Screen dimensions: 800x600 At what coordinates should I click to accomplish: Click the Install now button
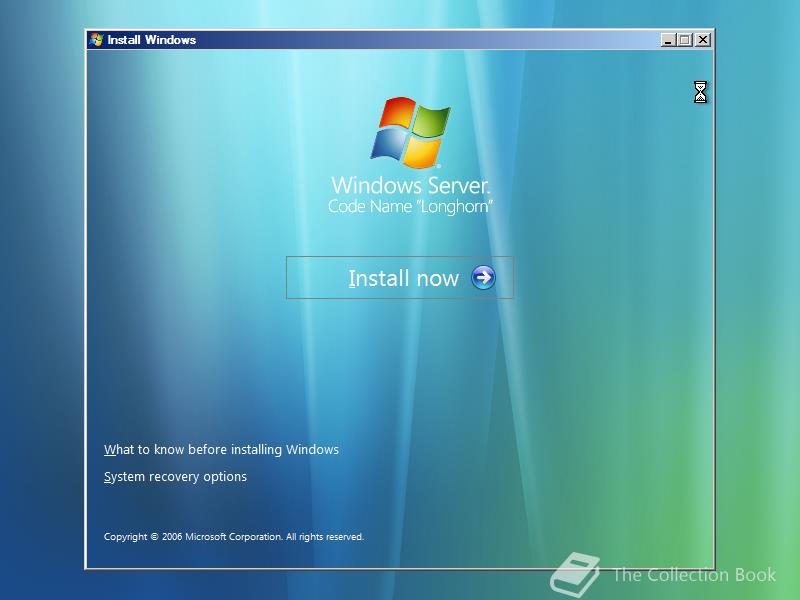(399, 278)
